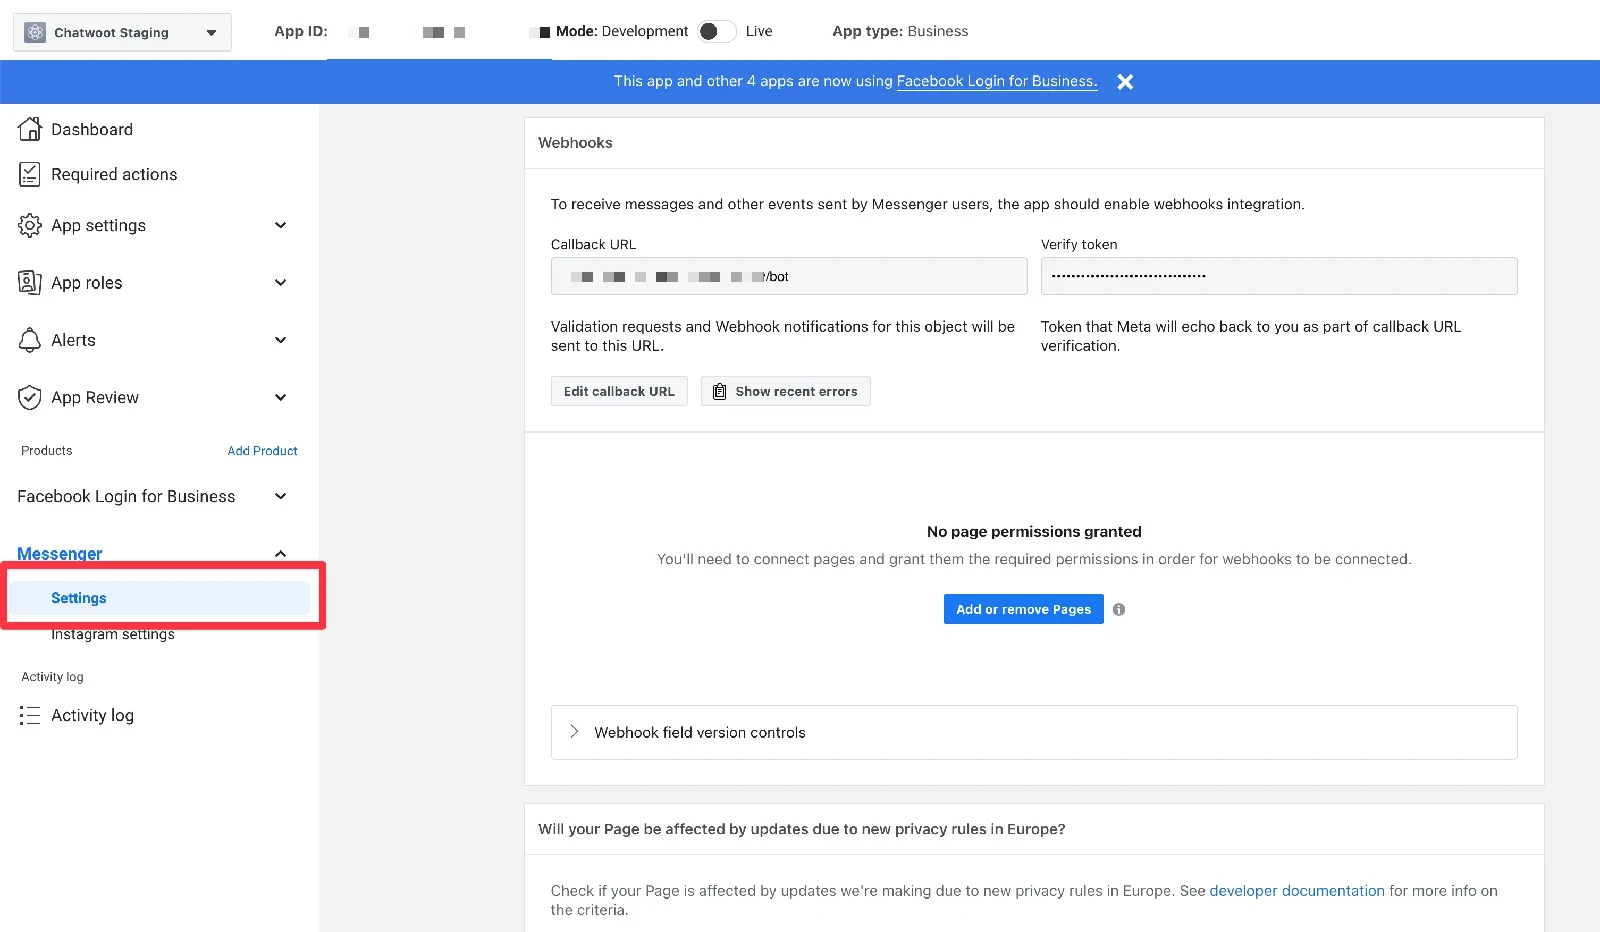Open Instagram settings in sidebar
1600x932 pixels.
[113, 634]
